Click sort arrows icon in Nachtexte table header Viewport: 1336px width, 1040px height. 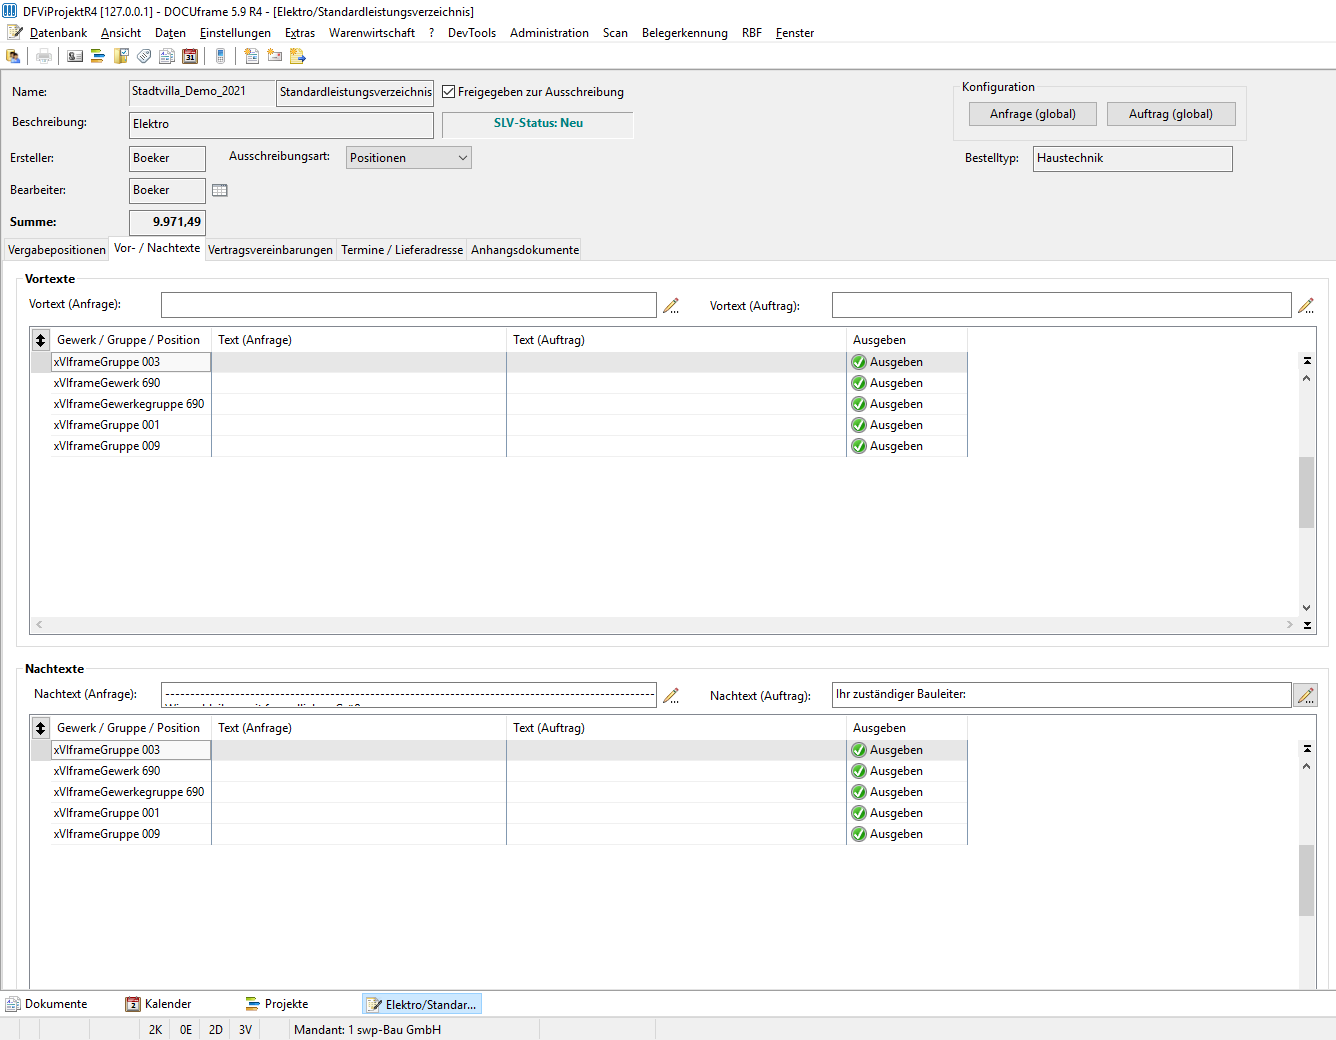tap(41, 728)
